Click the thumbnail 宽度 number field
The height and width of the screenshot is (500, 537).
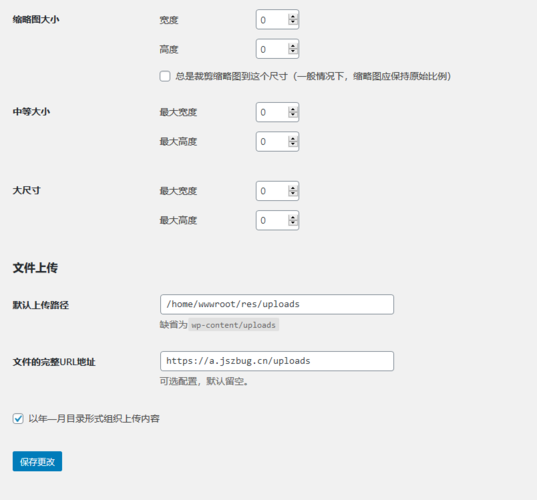click(277, 20)
